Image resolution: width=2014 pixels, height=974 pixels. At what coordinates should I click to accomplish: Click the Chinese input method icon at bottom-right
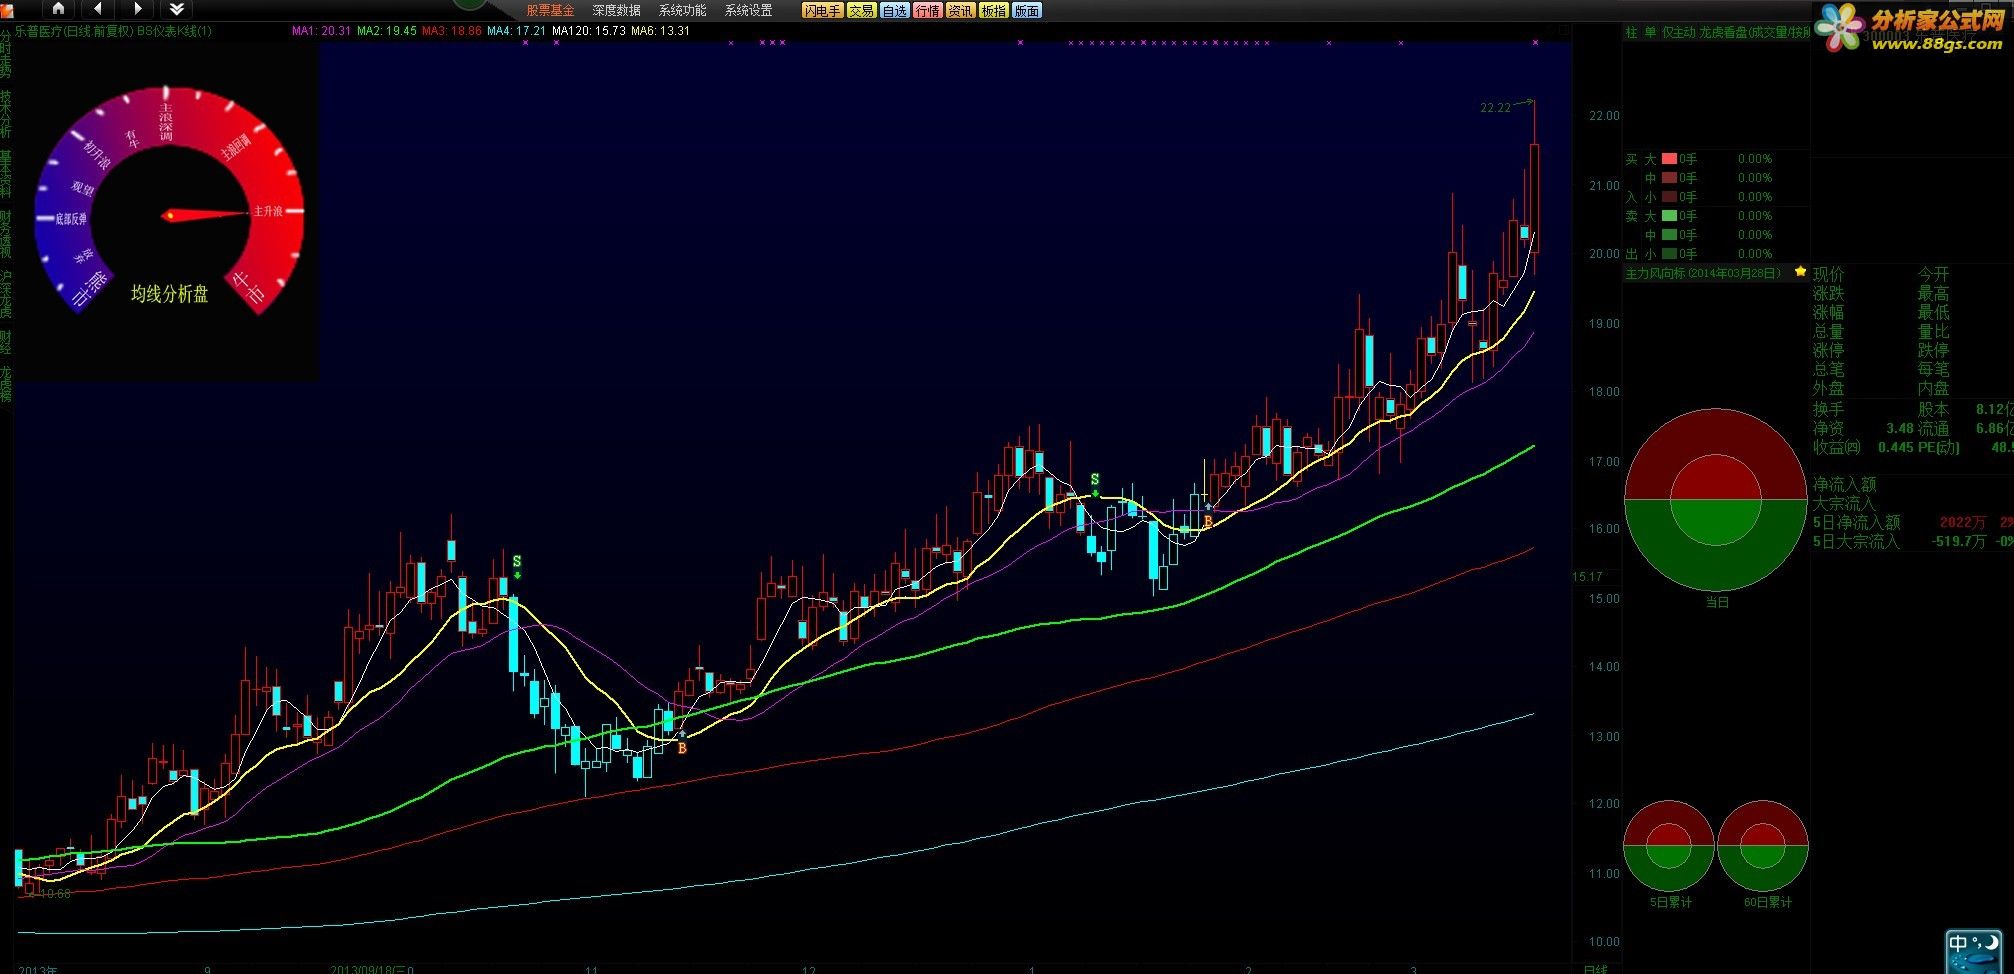1974,951
